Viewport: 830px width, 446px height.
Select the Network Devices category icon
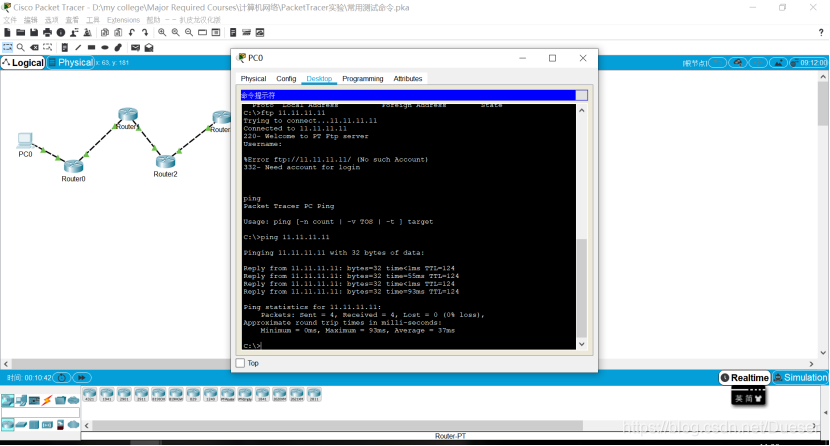click(7, 401)
